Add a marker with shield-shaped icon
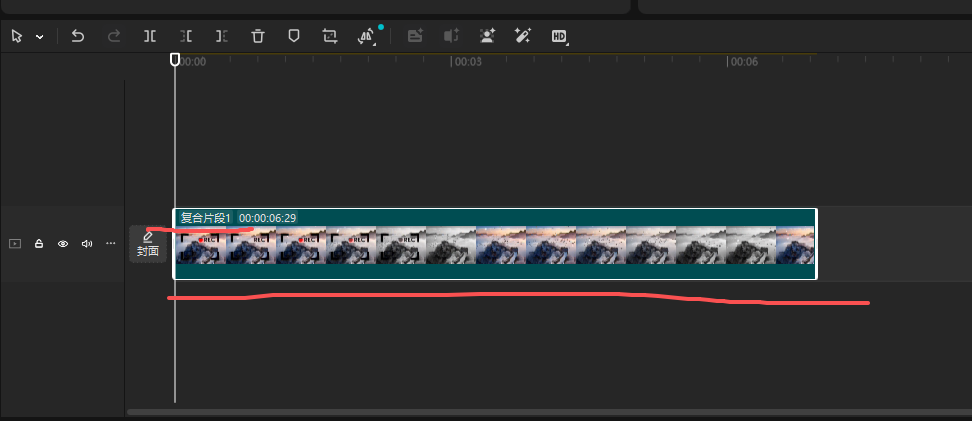The height and width of the screenshot is (421, 972). (x=294, y=36)
